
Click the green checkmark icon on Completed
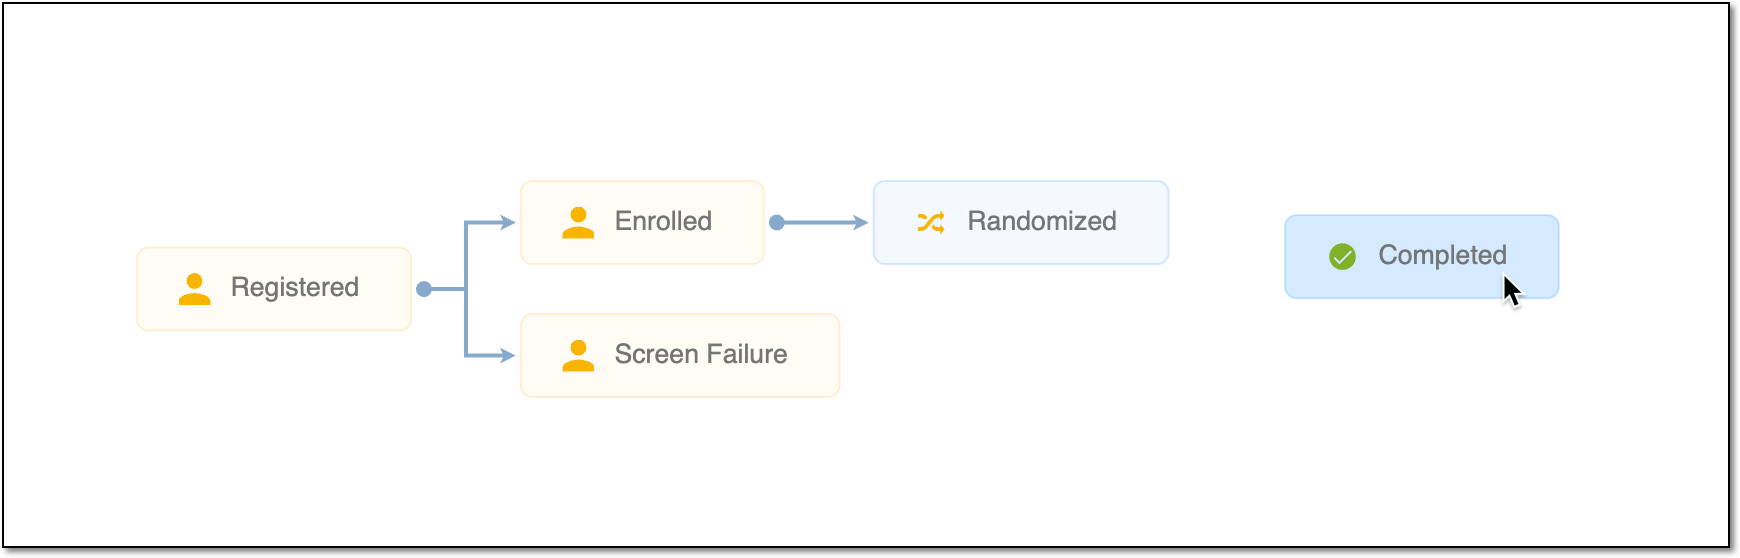coord(1342,257)
